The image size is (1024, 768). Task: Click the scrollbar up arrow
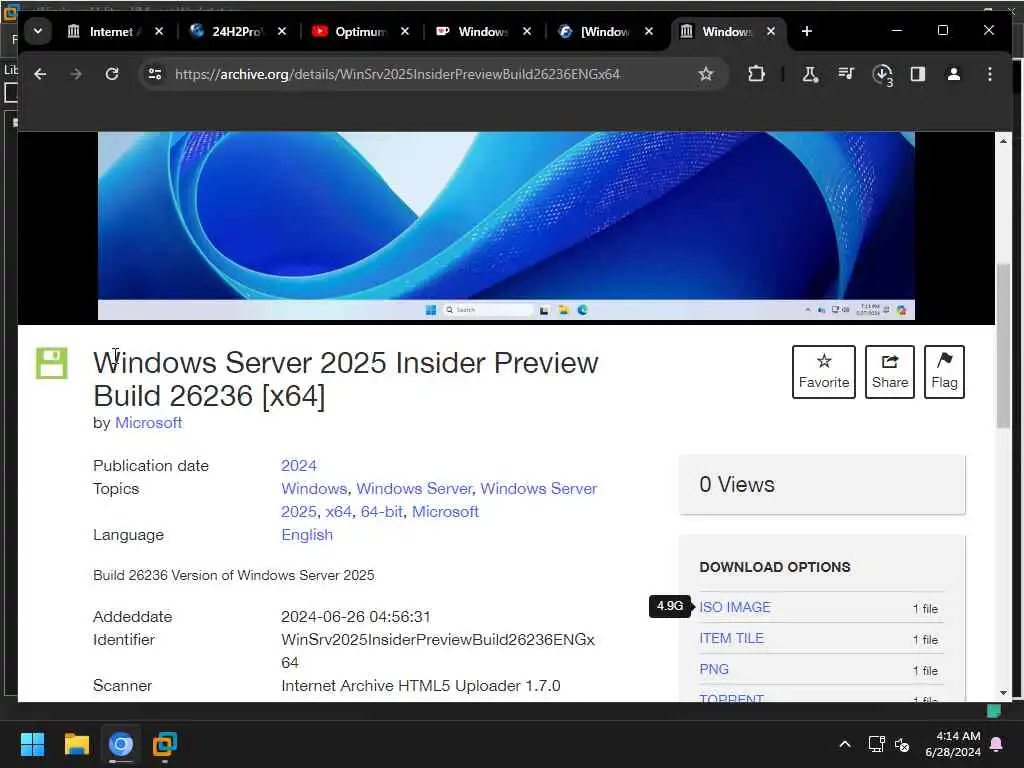point(1003,141)
